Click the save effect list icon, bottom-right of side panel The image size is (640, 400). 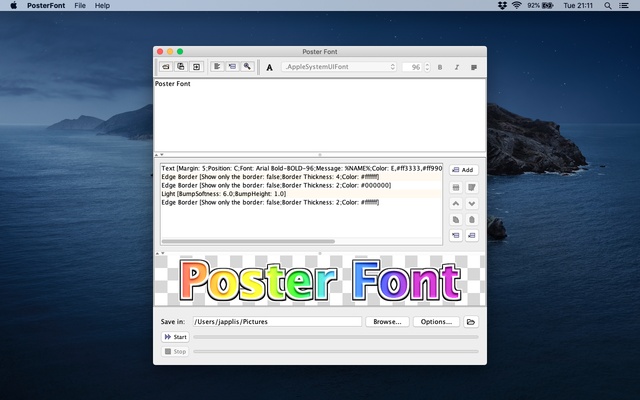tap(472, 236)
